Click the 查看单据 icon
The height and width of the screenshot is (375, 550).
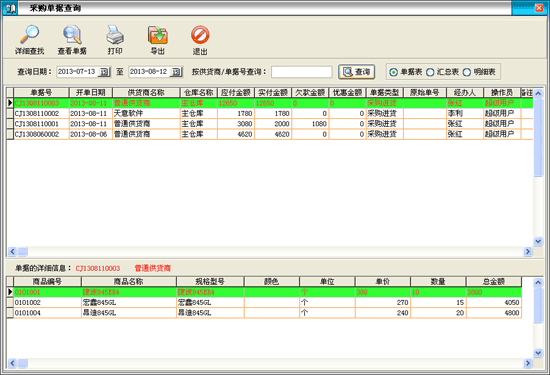[72, 40]
